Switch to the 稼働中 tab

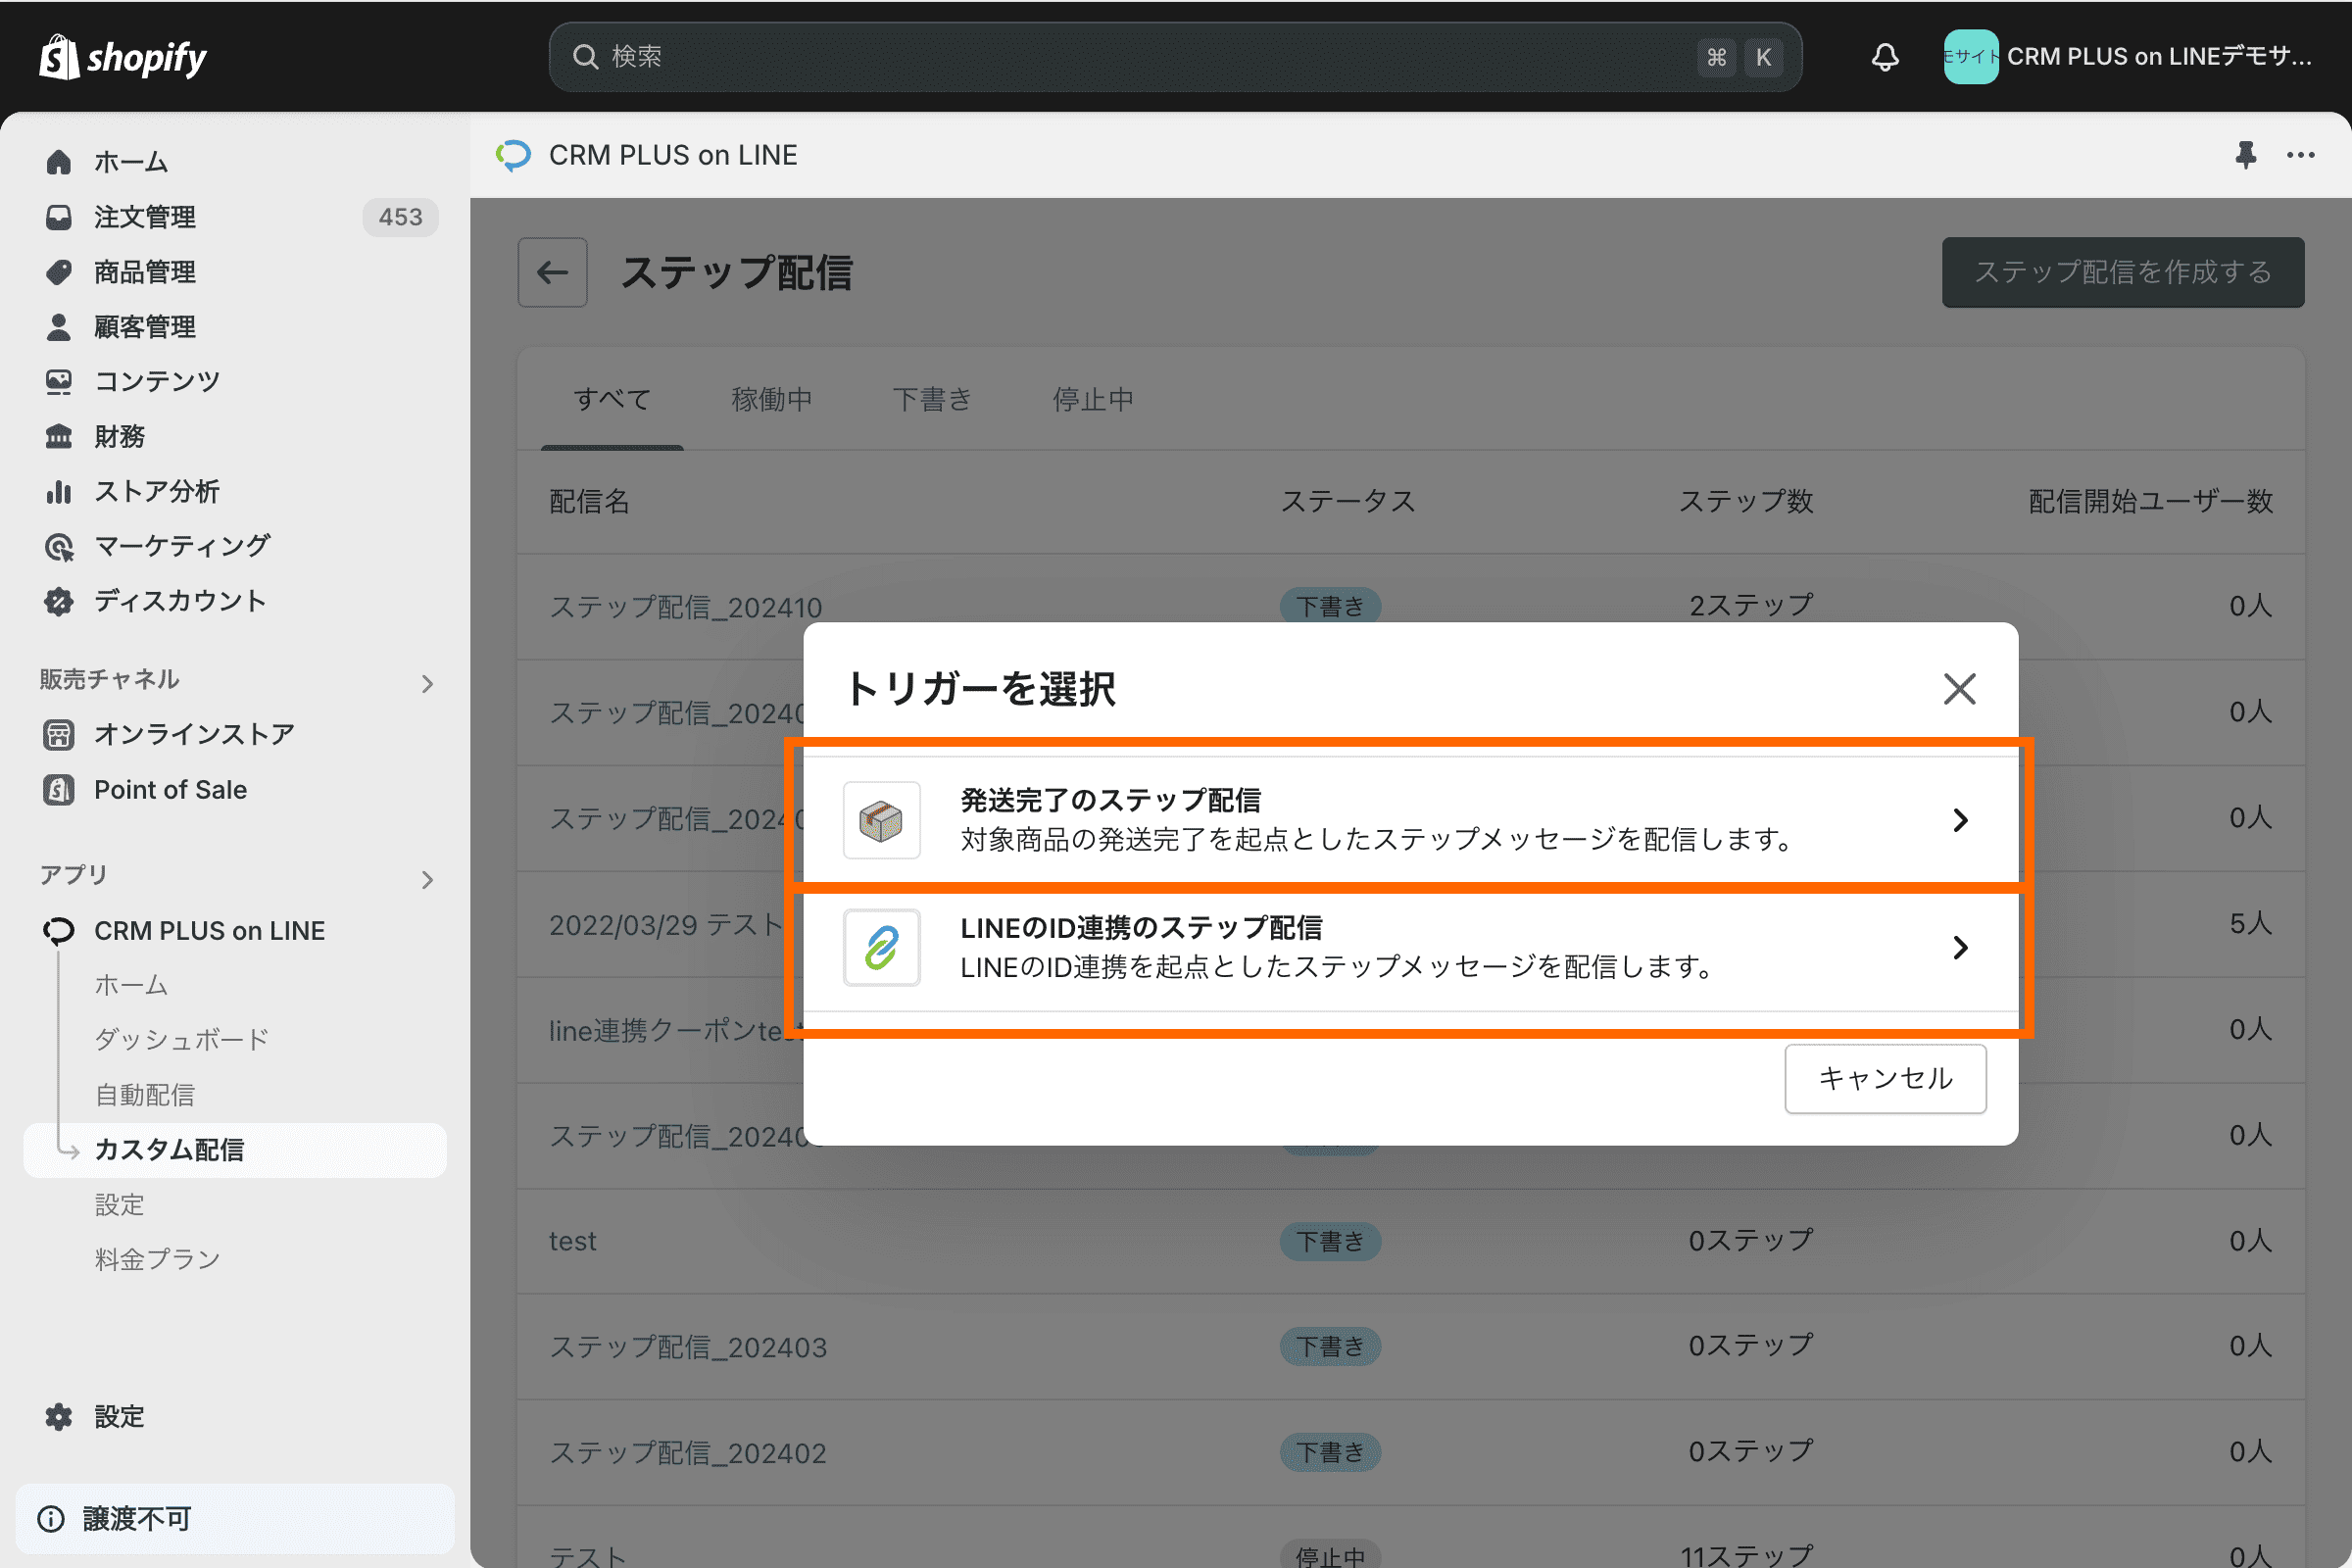(771, 399)
